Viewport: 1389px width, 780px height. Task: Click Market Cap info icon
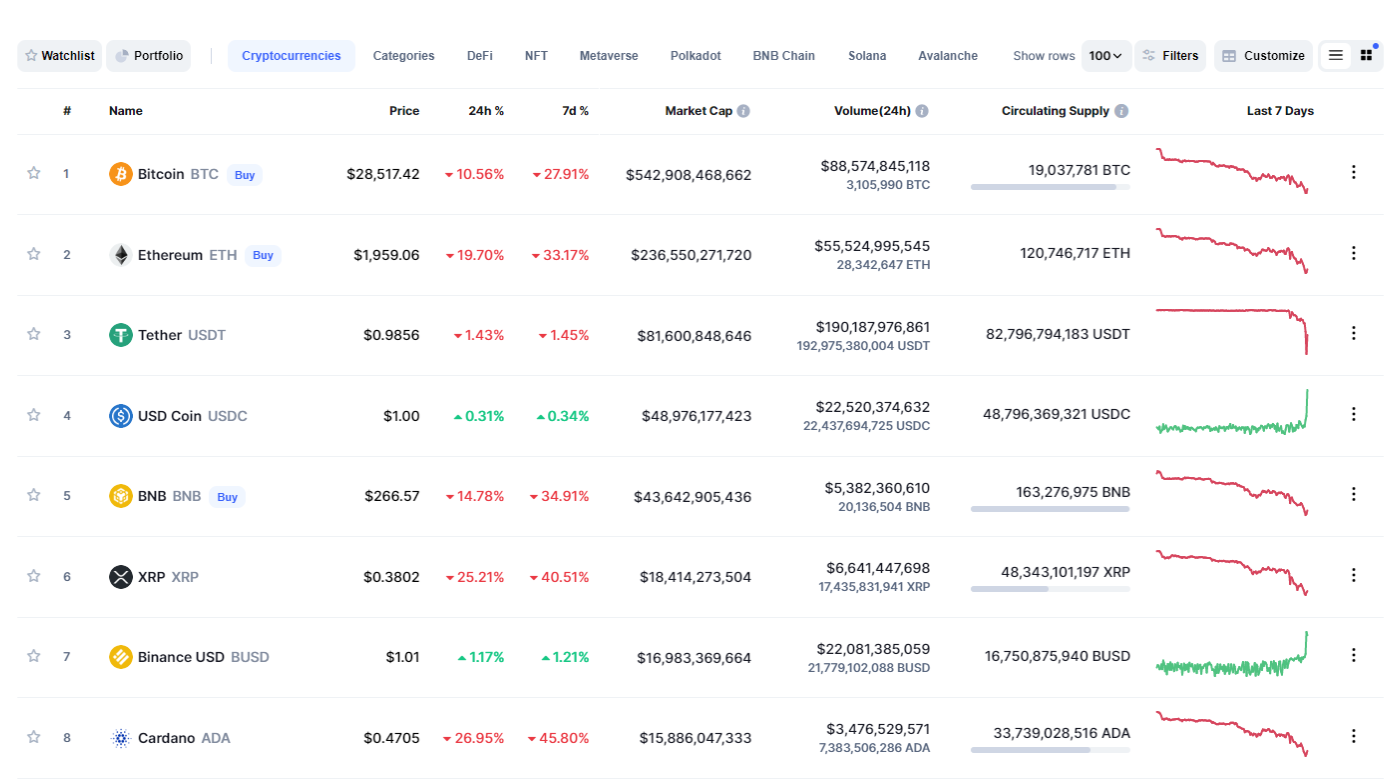[744, 111]
